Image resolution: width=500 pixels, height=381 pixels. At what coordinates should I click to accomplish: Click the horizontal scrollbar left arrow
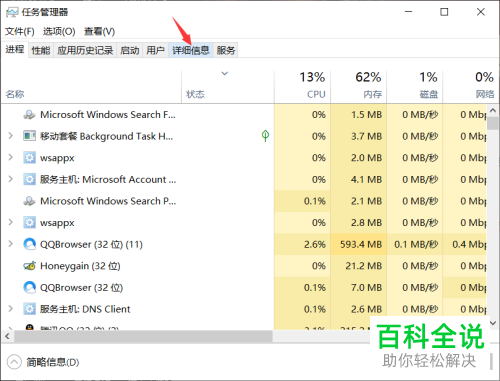point(7,336)
